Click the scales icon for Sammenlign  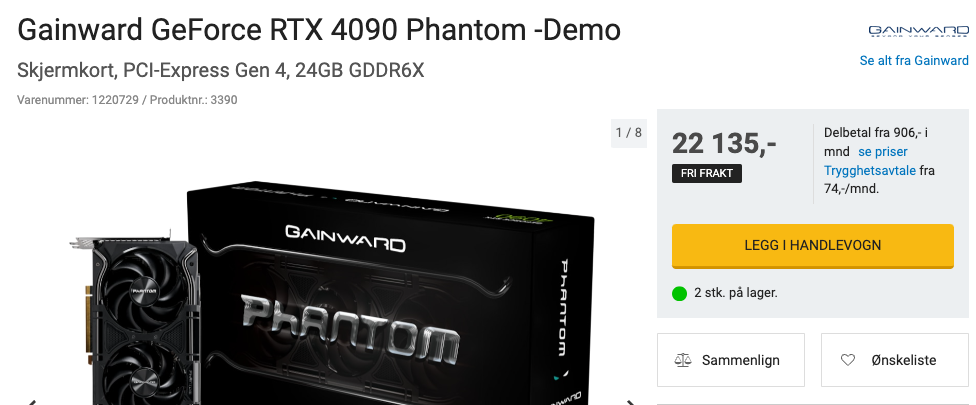pyautogui.click(x=683, y=360)
